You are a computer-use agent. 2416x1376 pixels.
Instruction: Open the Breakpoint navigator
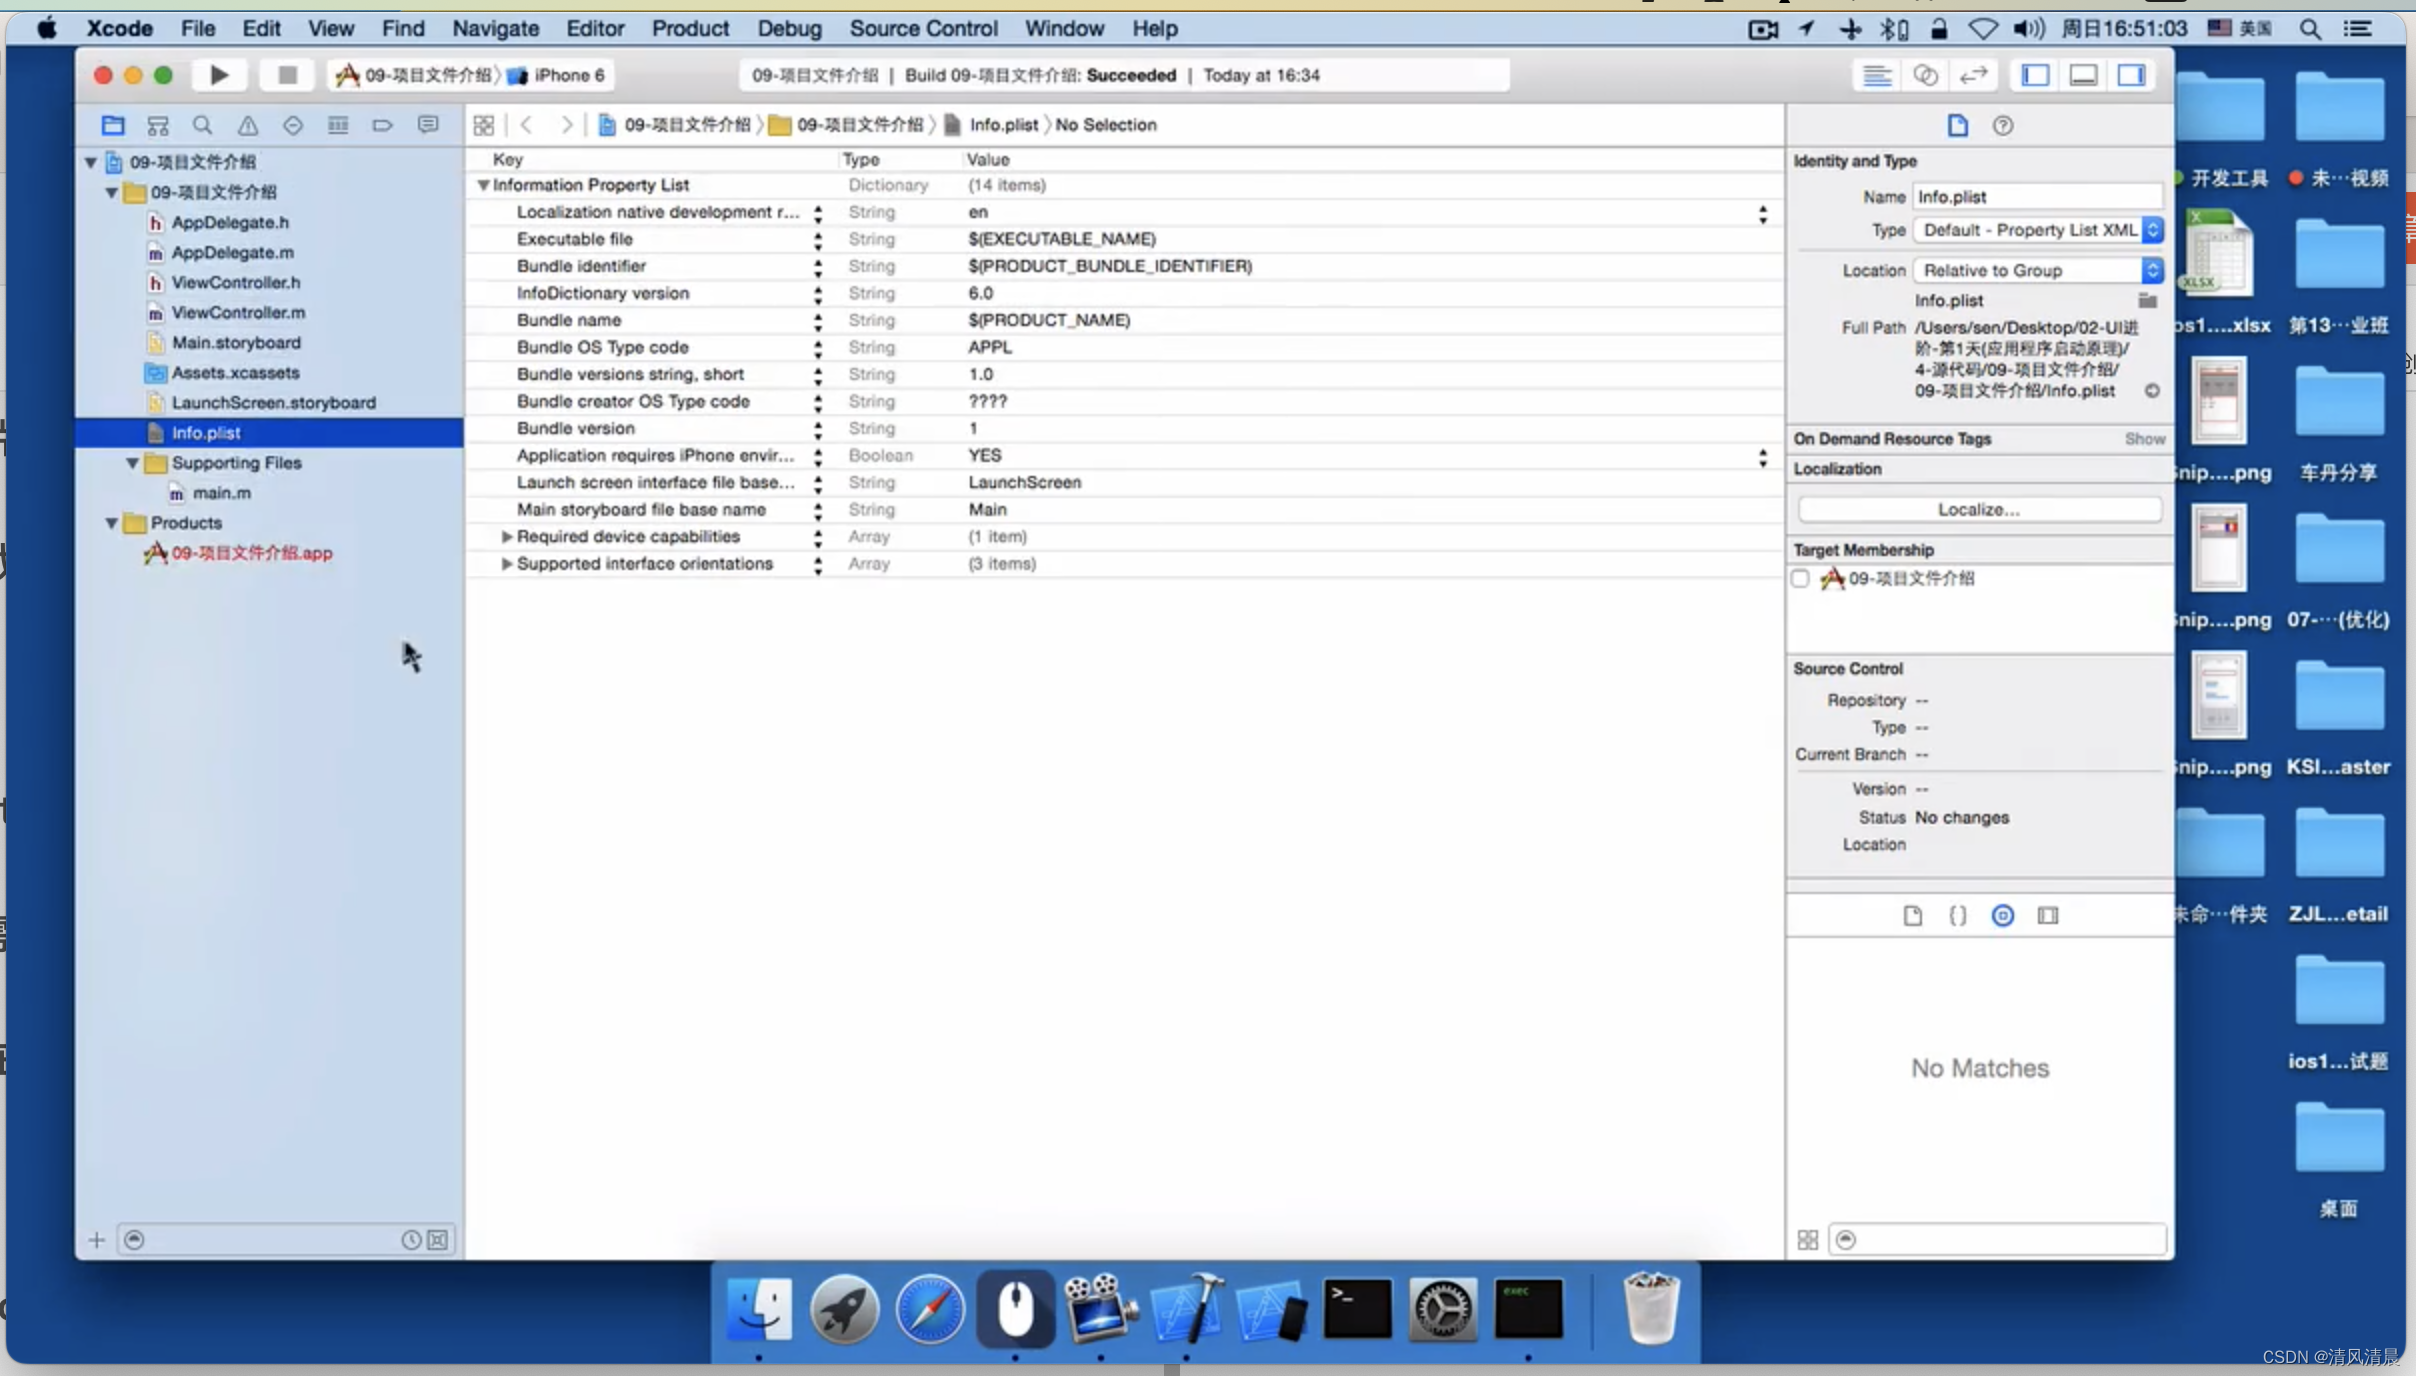click(382, 125)
